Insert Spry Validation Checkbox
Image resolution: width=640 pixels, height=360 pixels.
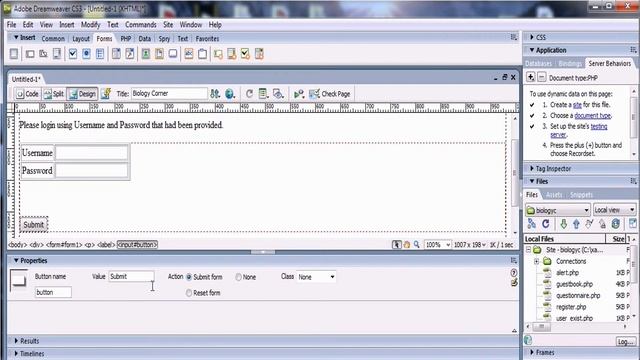point(245,54)
